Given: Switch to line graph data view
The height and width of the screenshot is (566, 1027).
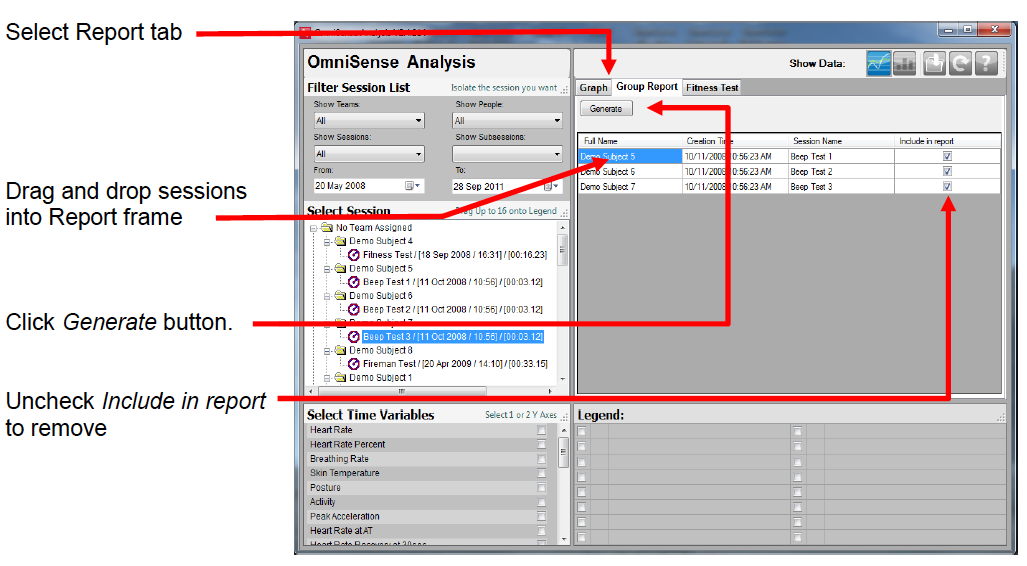Looking at the screenshot, I should point(878,64).
